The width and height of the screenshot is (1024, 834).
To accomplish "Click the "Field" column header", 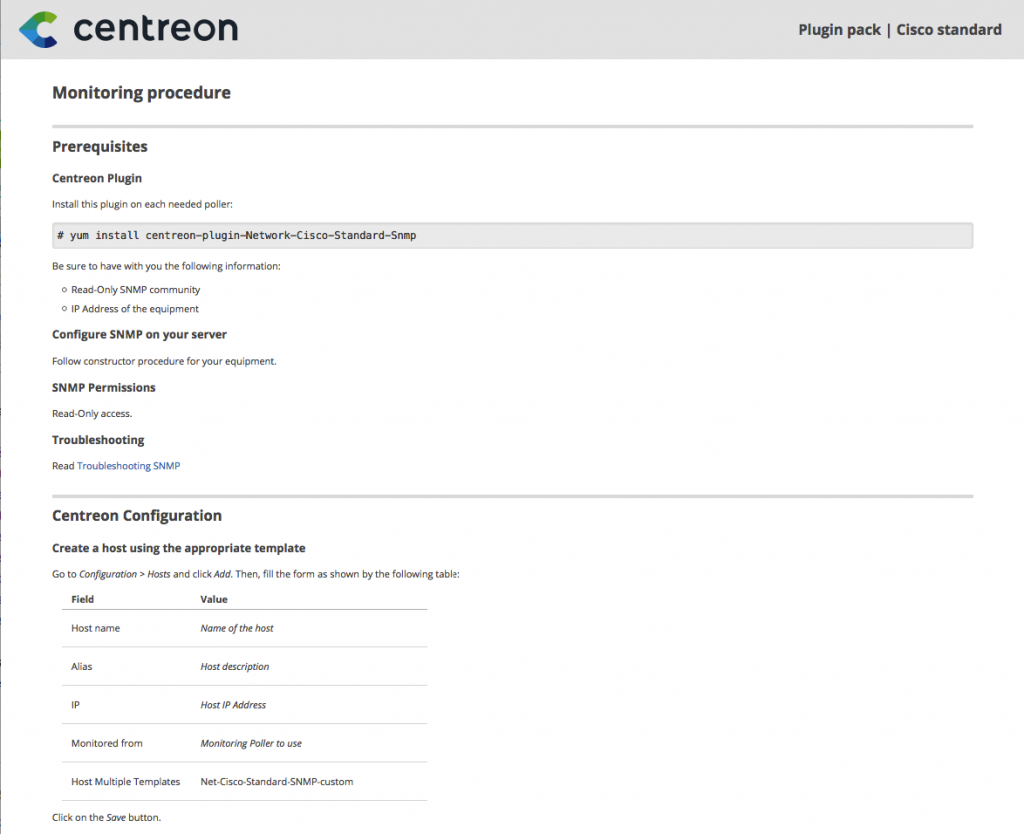I will pos(82,599).
